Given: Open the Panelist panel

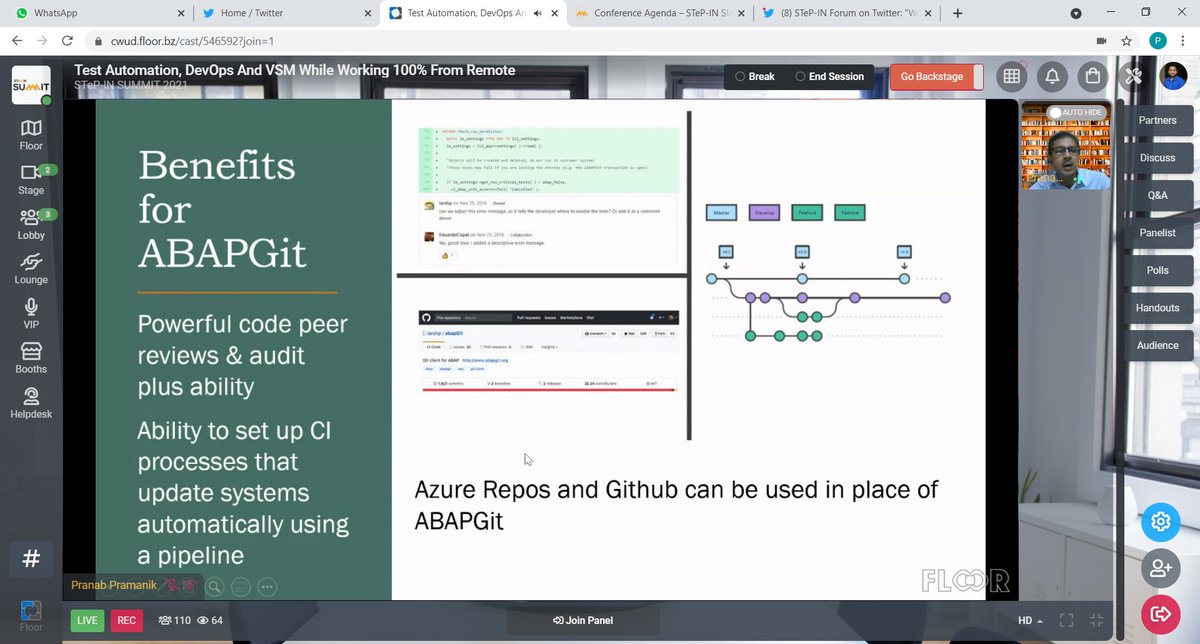Looking at the screenshot, I should (x=1157, y=233).
